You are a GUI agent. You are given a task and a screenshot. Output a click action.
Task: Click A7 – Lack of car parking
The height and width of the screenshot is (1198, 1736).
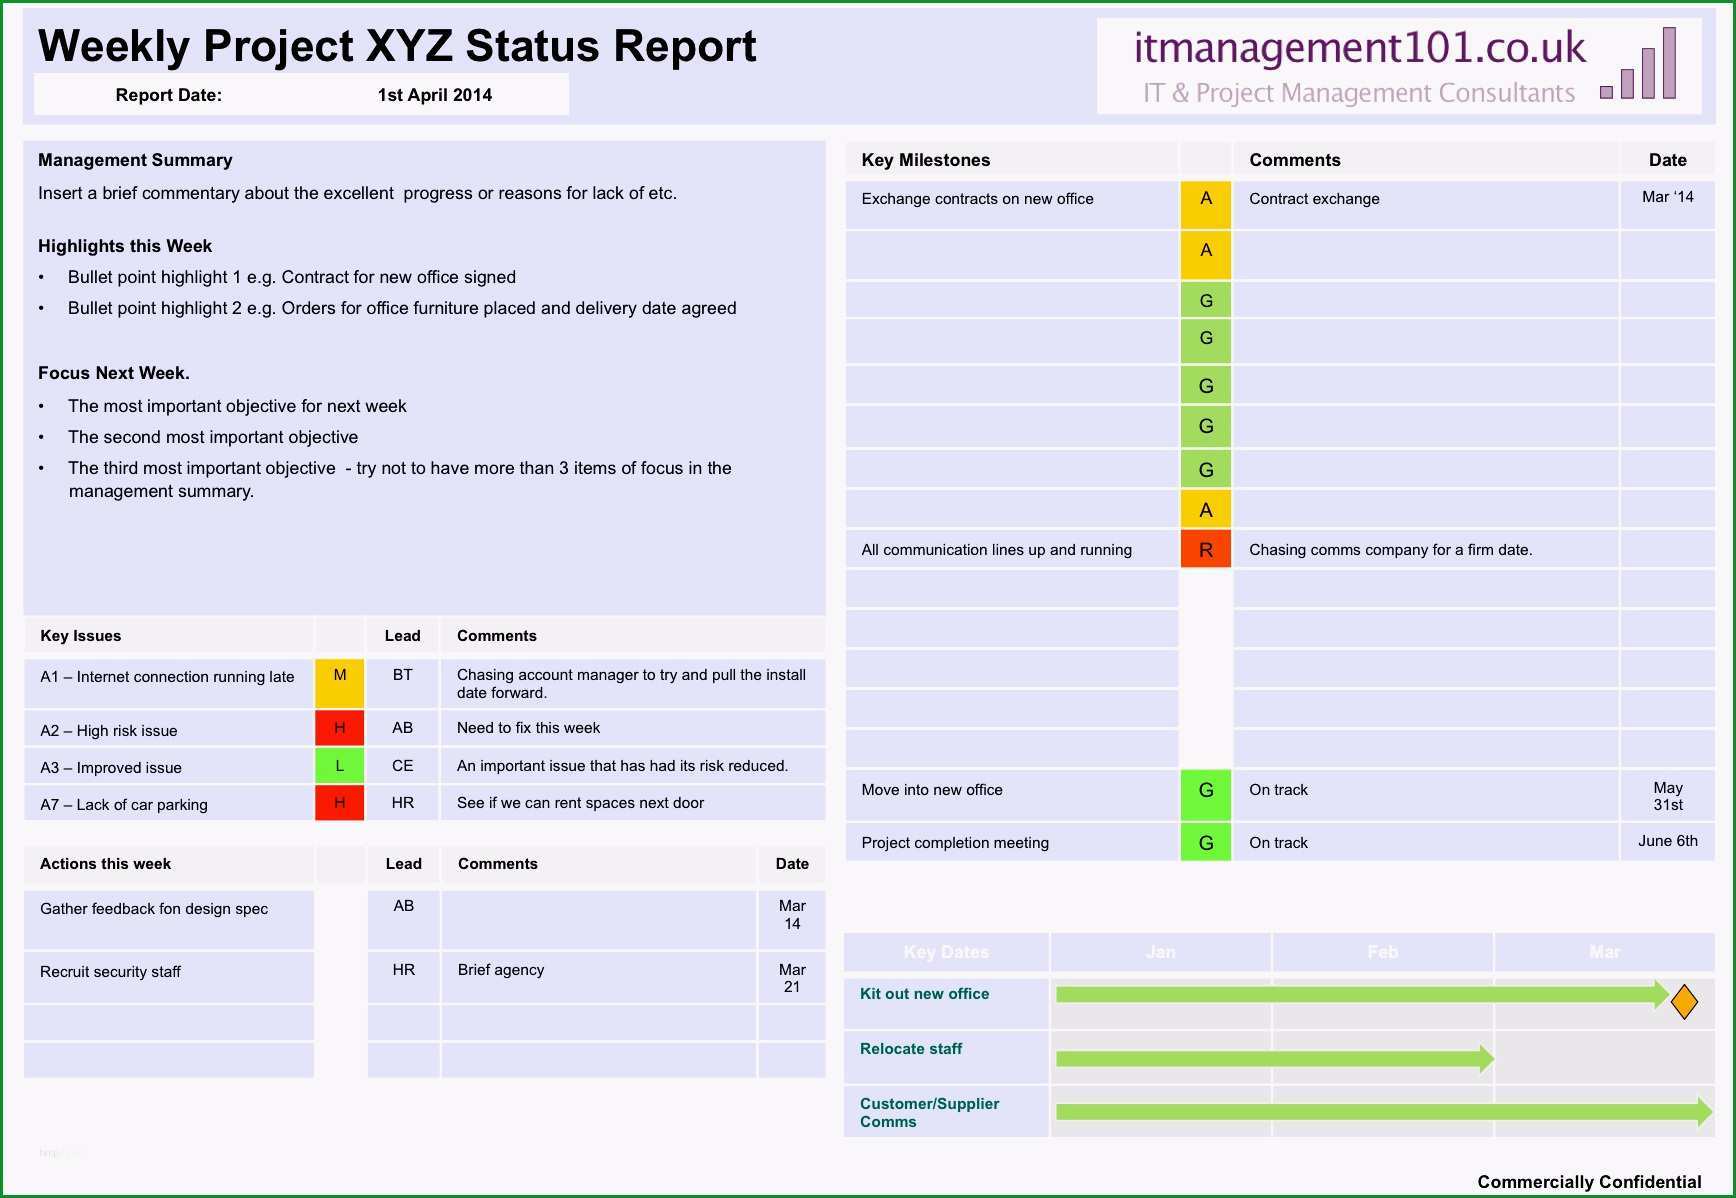pyautogui.click(x=124, y=805)
